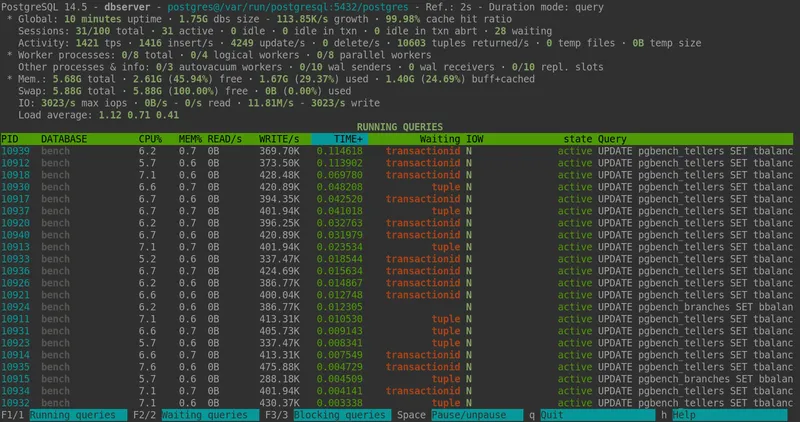Viewport: 800px width, 422px height.
Task: Select PID 10931 in the process list
Action: [x=15, y=331]
